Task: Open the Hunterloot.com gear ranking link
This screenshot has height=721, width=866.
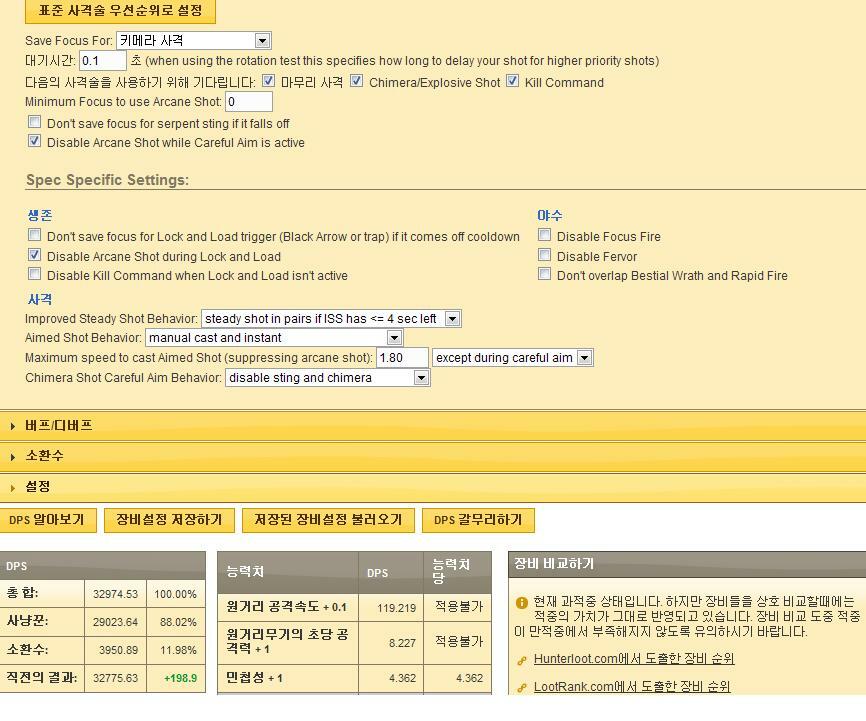Action: tap(633, 659)
